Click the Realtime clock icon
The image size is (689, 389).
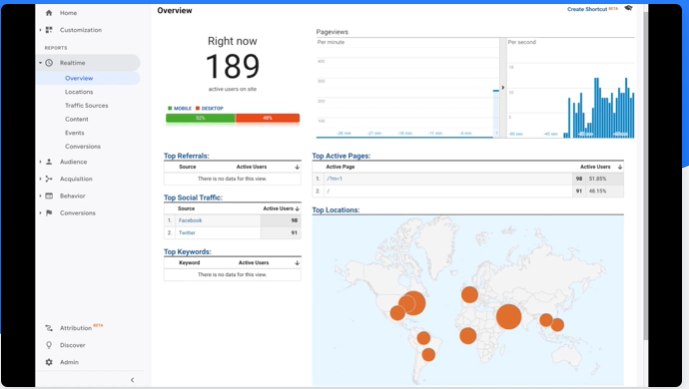[x=49, y=63]
